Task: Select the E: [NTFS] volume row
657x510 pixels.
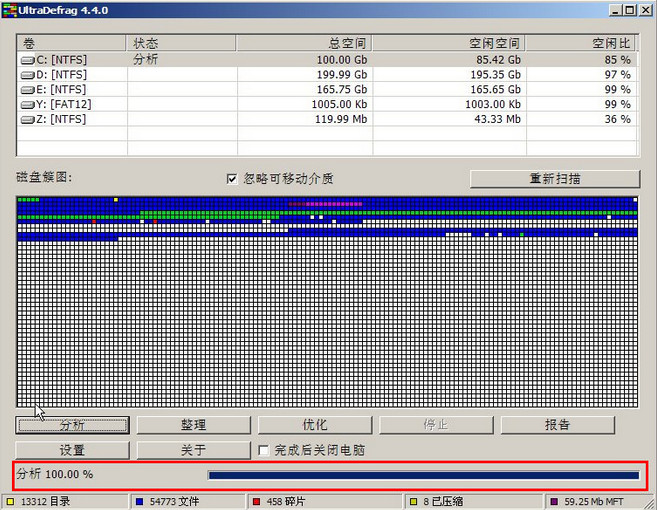Action: pos(327,89)
